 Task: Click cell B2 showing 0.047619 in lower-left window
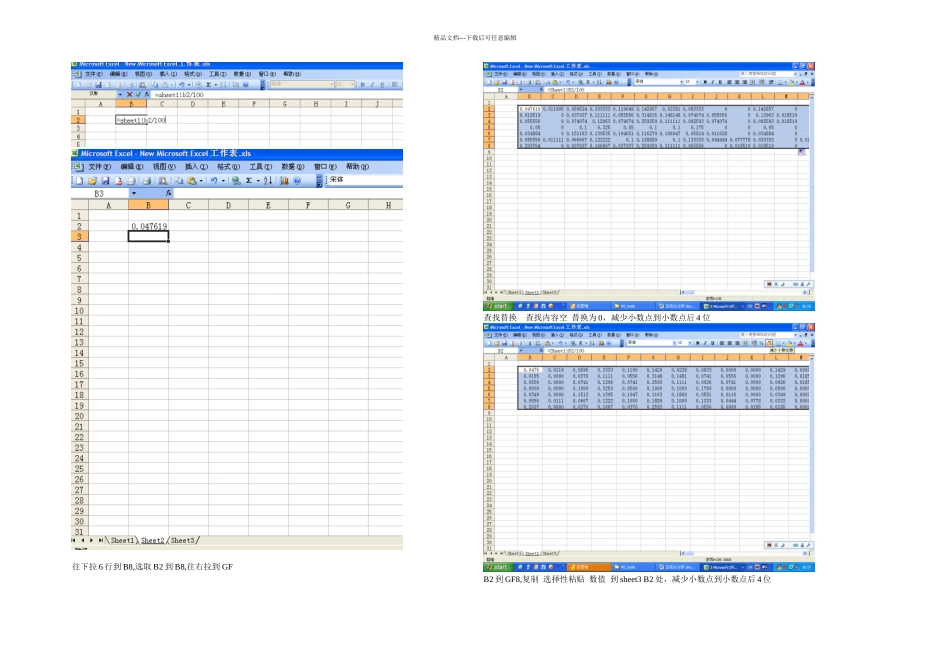[x=148, y=226]
